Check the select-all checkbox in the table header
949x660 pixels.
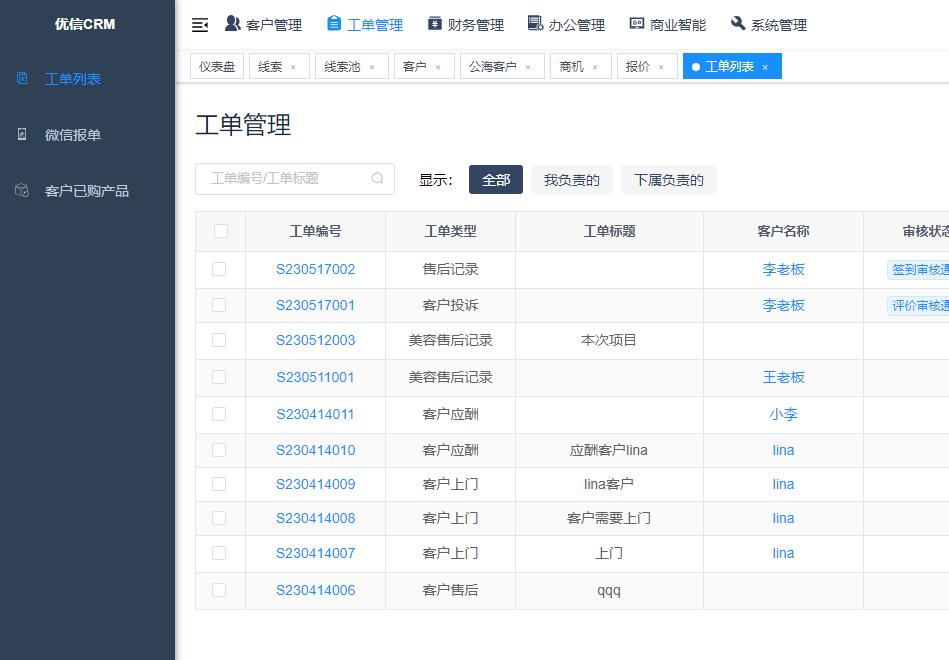(219, 231)
